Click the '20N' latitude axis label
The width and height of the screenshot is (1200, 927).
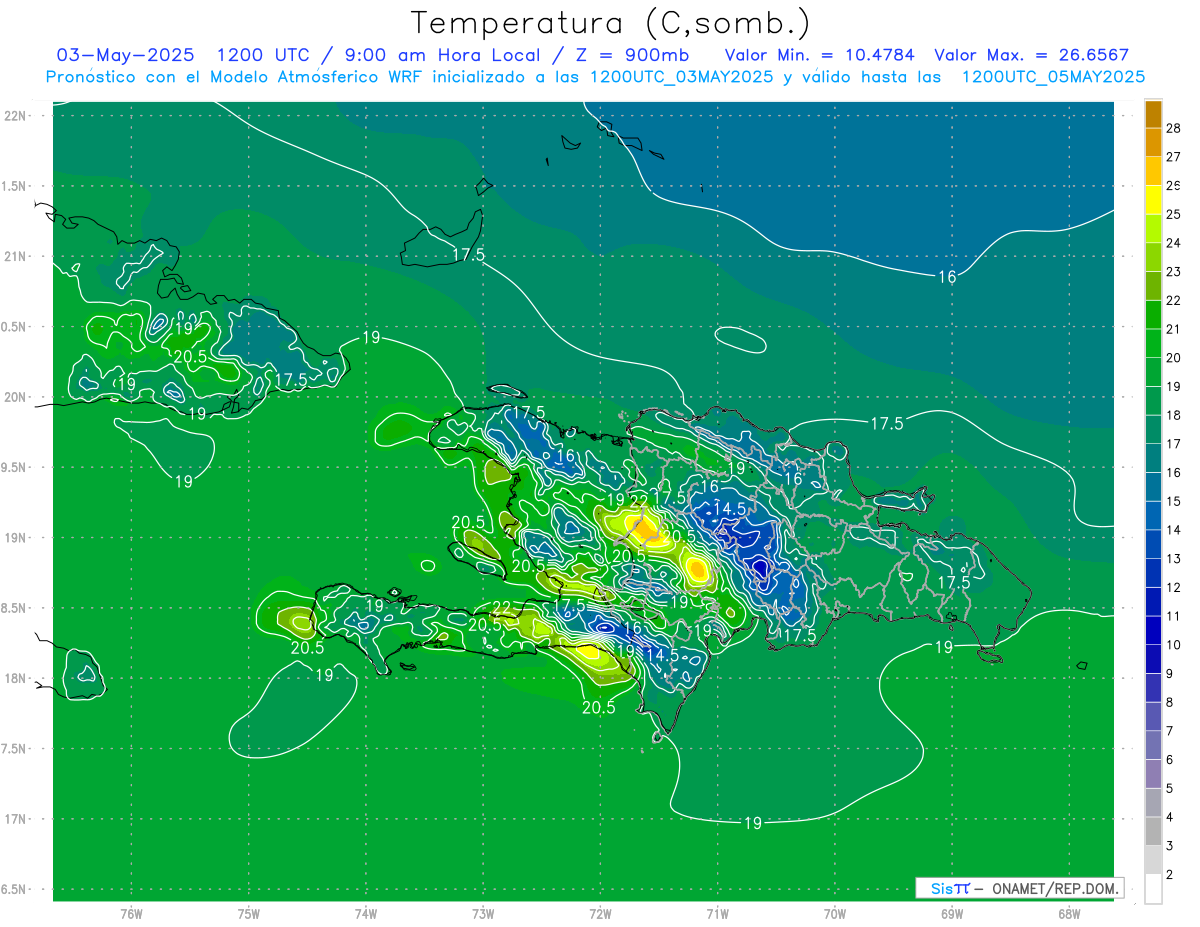tap(15, 397)
